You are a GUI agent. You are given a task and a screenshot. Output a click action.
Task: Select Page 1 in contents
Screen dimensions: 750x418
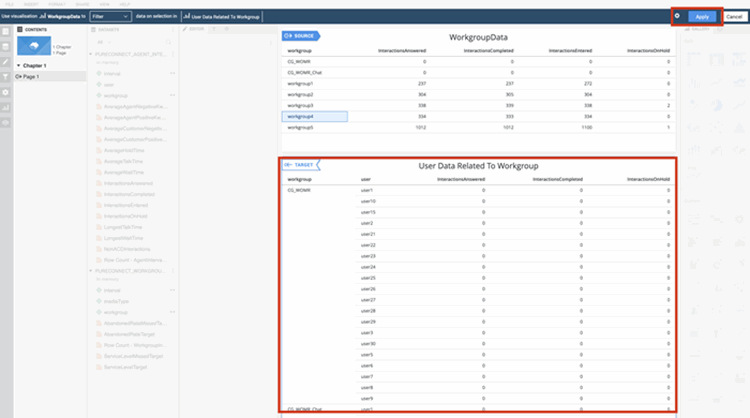50,77
